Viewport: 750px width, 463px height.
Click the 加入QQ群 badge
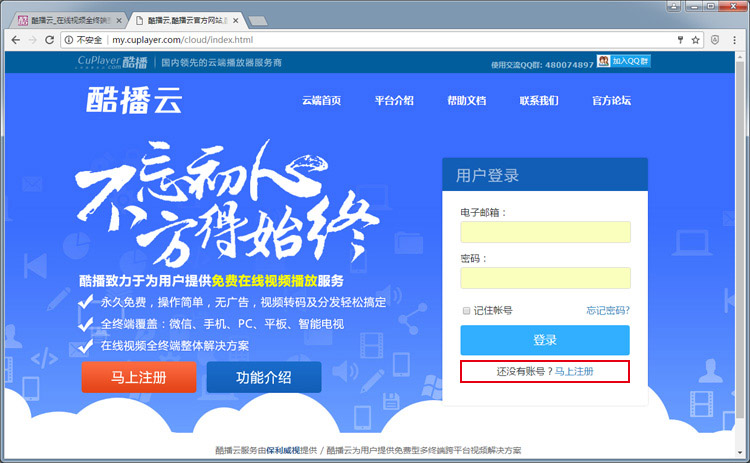(624, 62)
